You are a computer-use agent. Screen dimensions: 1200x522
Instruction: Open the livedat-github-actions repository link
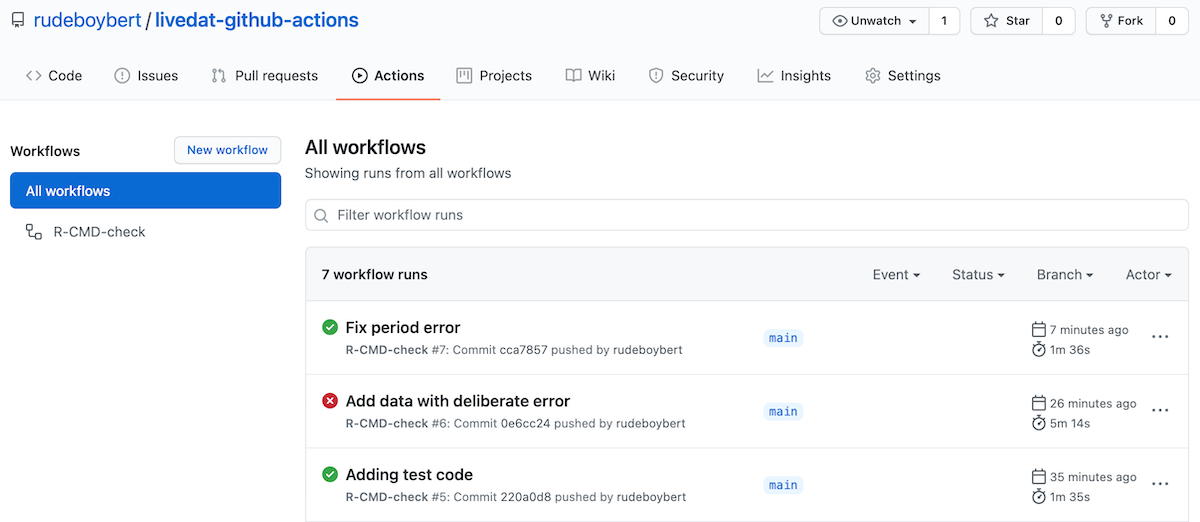(257, 20)
